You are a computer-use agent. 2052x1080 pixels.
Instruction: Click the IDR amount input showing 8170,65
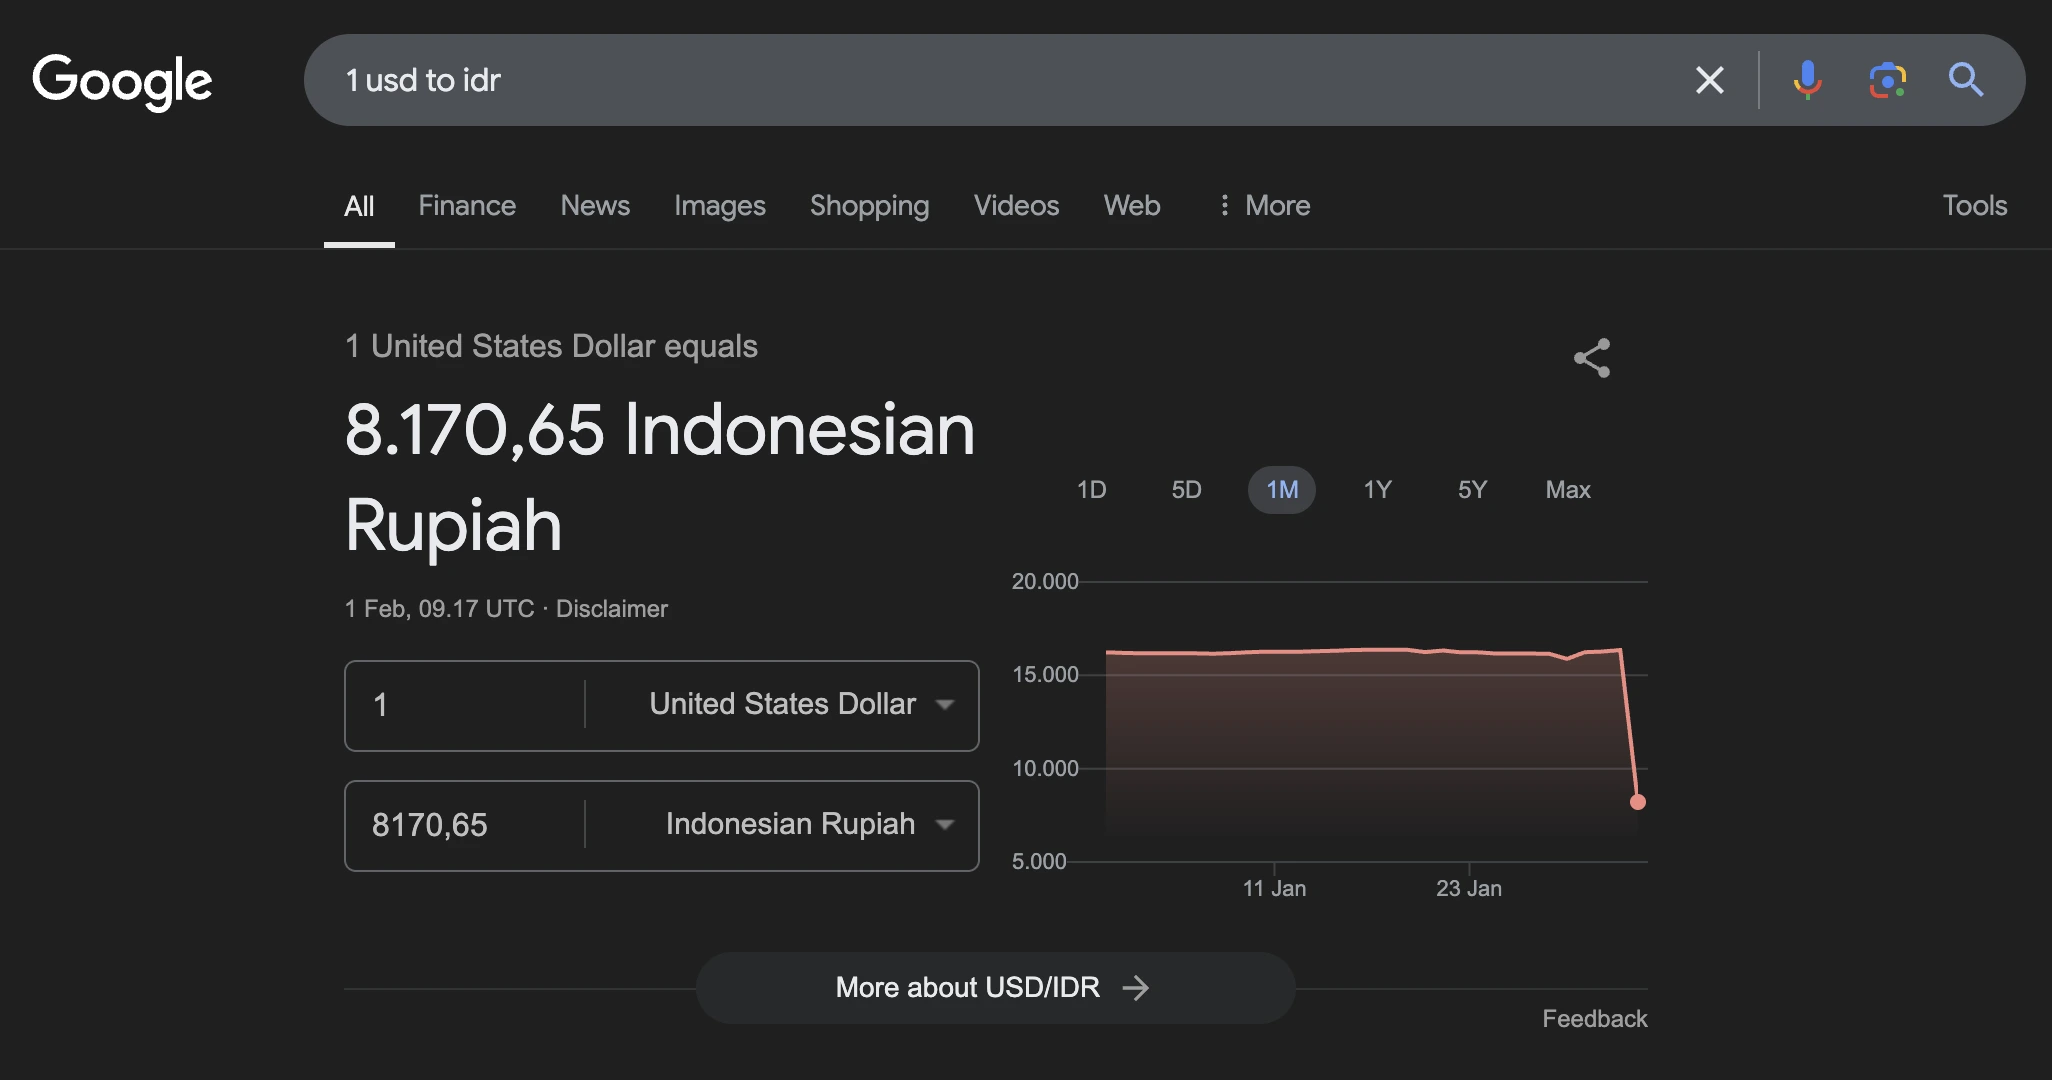click(x=464, y=825)
